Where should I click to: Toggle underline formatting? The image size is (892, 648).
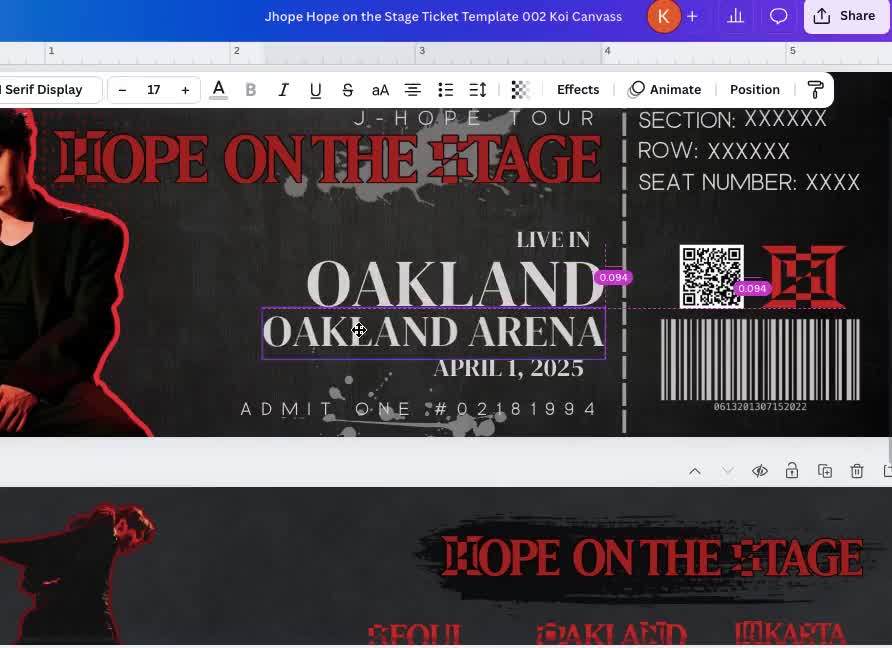[315, 90]
